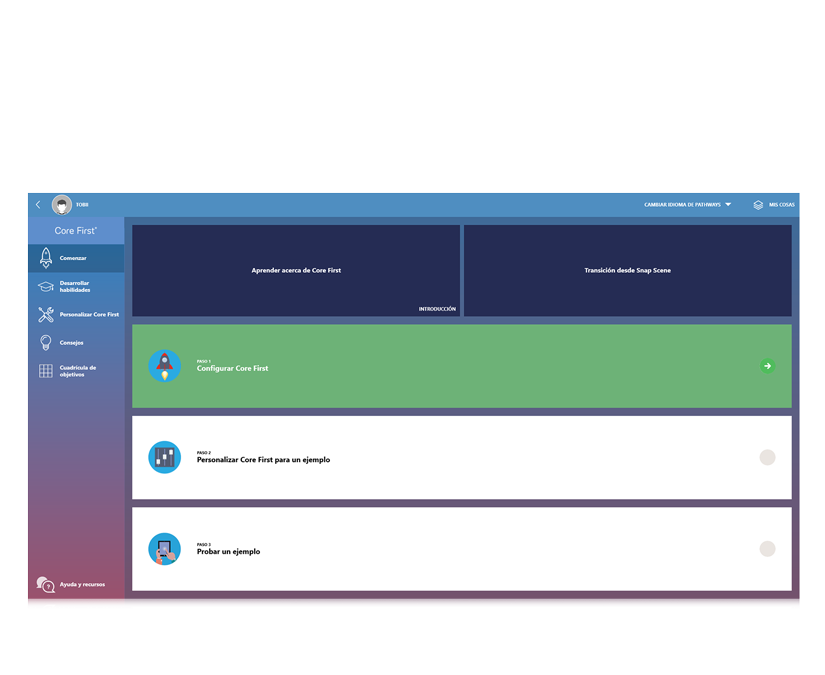825x675 pixels.
Task: Open Transición desde Snap Scene card
Action: [x=628, y=270]
